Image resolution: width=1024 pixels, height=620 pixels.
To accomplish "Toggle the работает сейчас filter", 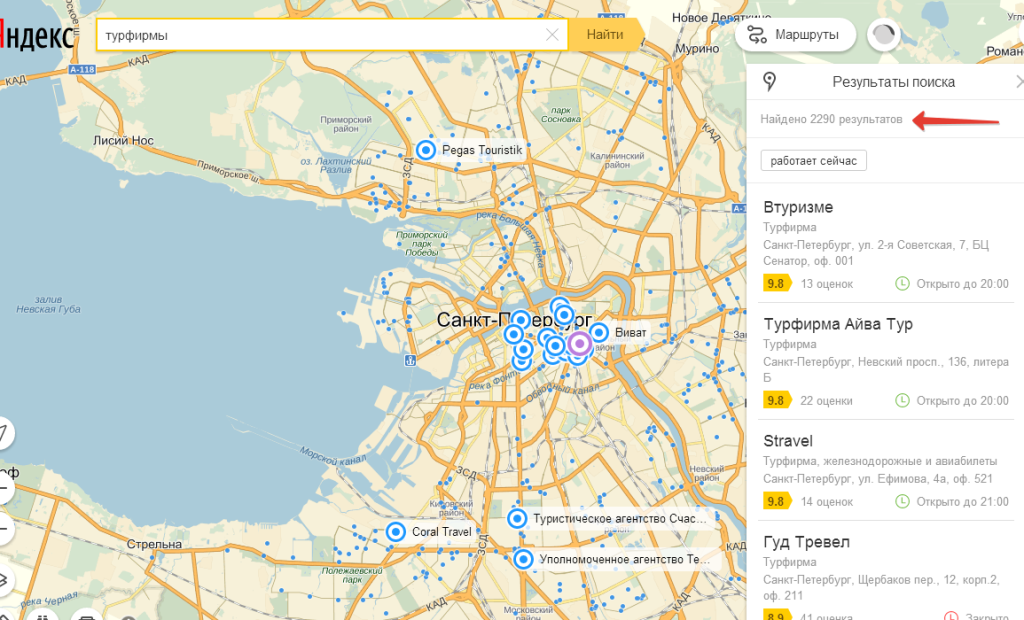I will pyautogui.click(x=813, y=161).
